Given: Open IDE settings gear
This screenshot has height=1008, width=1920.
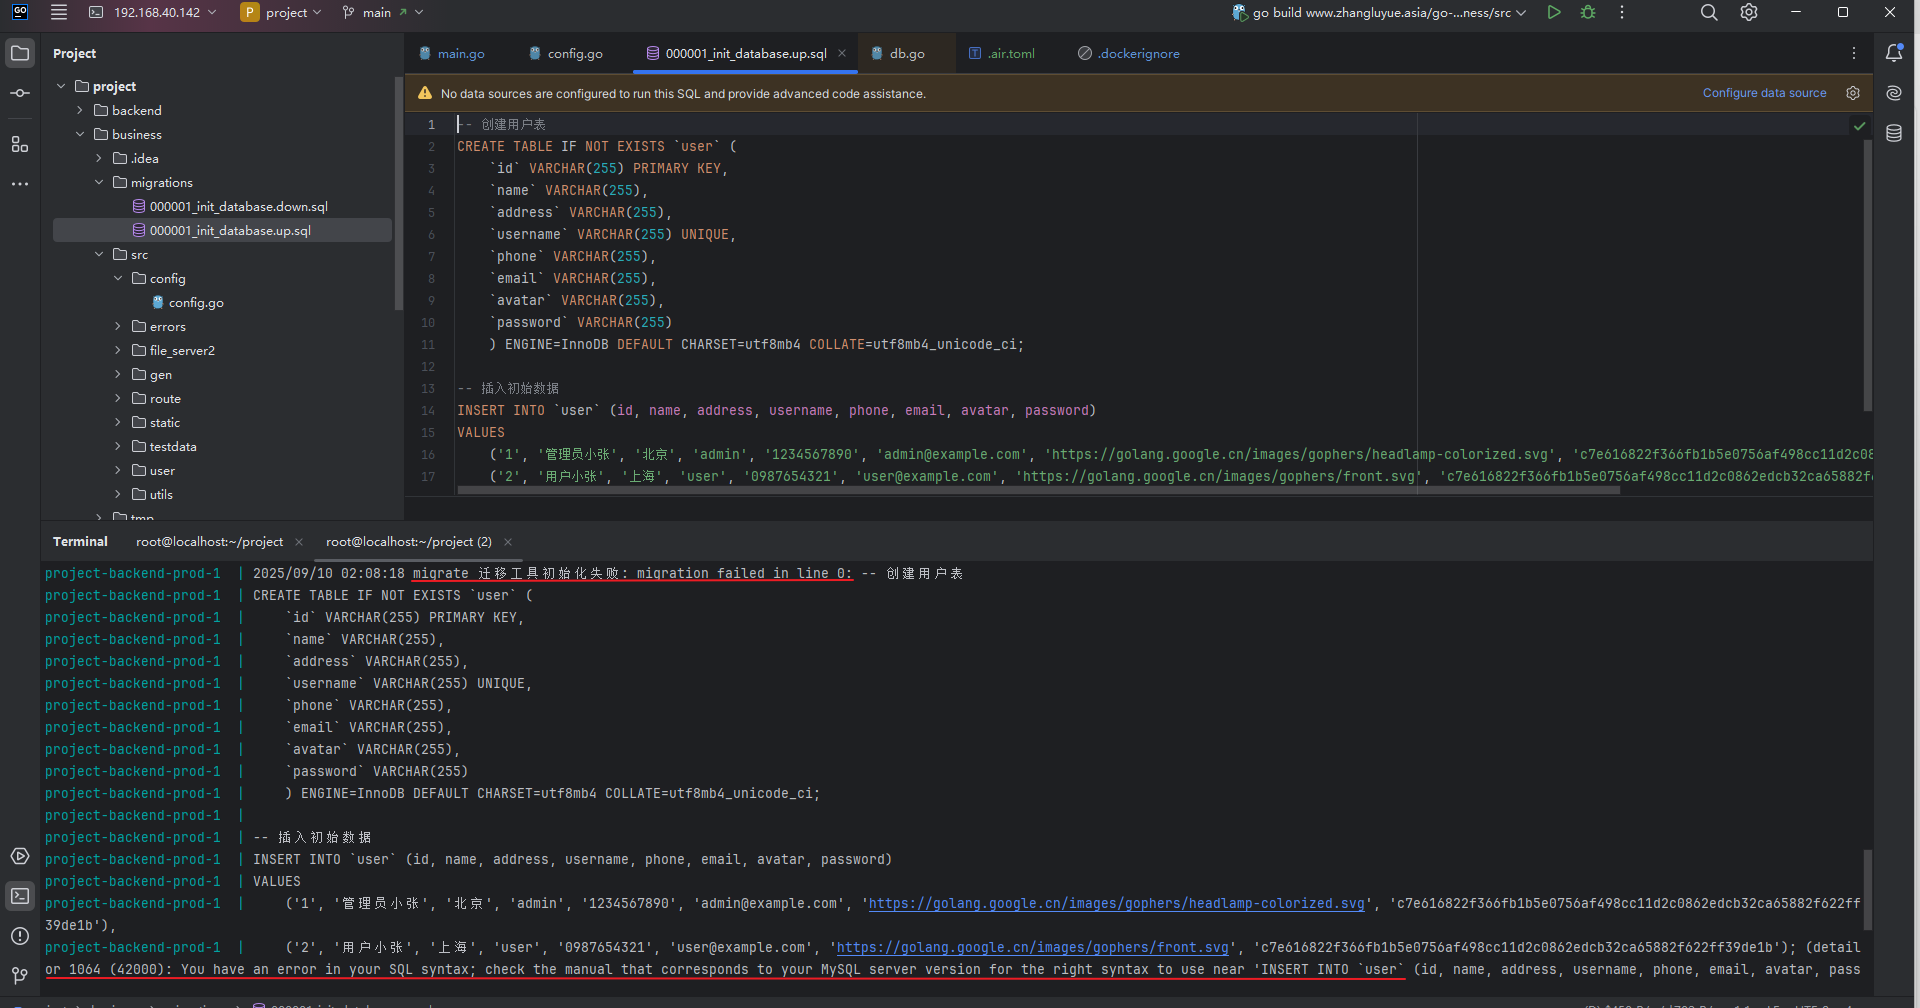Looking at the screenshot, I should (x=1749, y=12).
